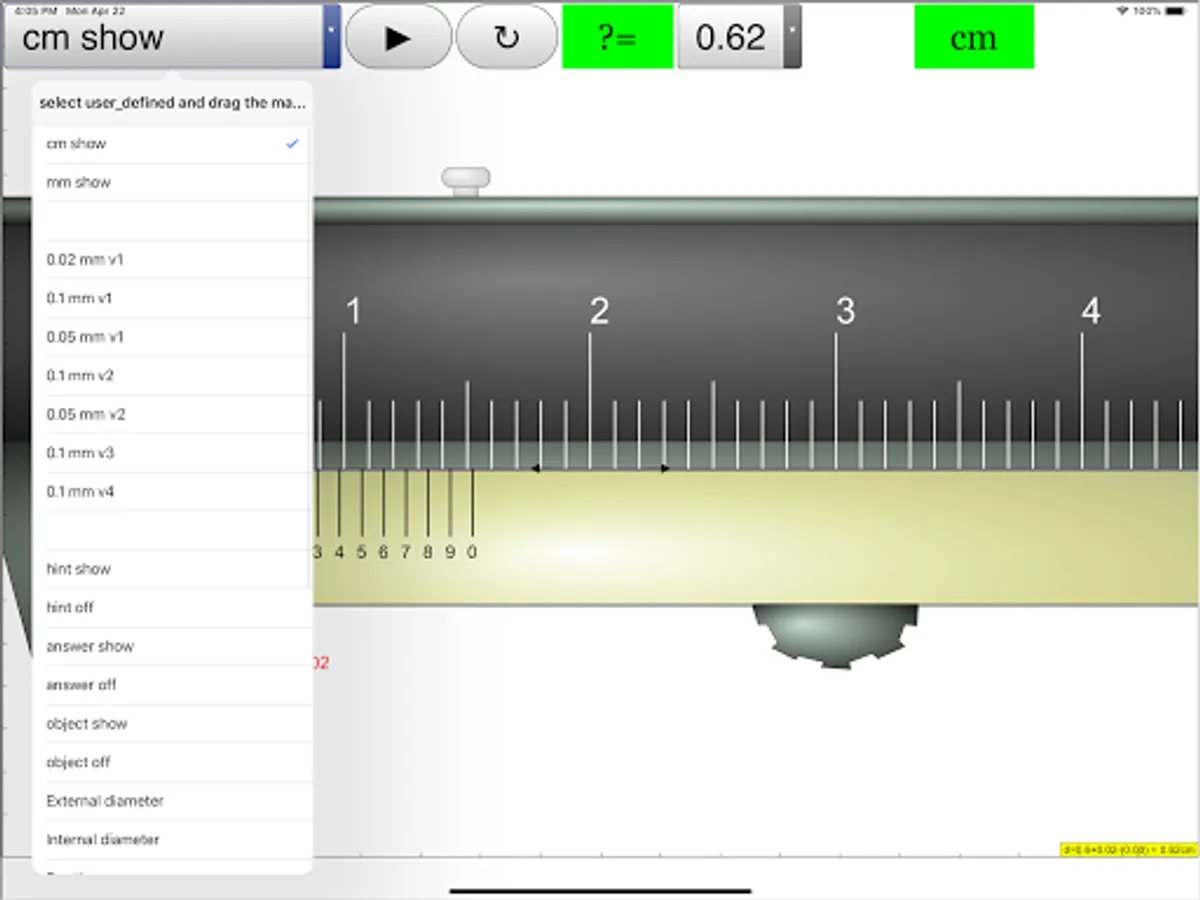
Task: Choose '0.1 mm v3' vernier option
Action: point(172,453)
